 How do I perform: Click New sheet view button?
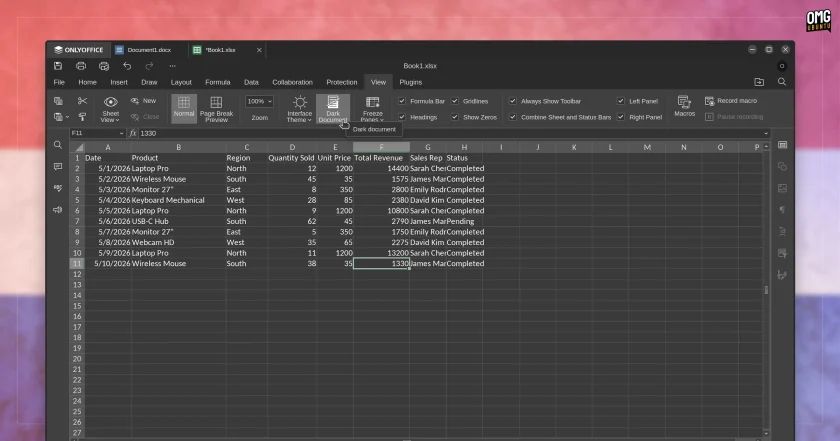click(x=144, y=101)
